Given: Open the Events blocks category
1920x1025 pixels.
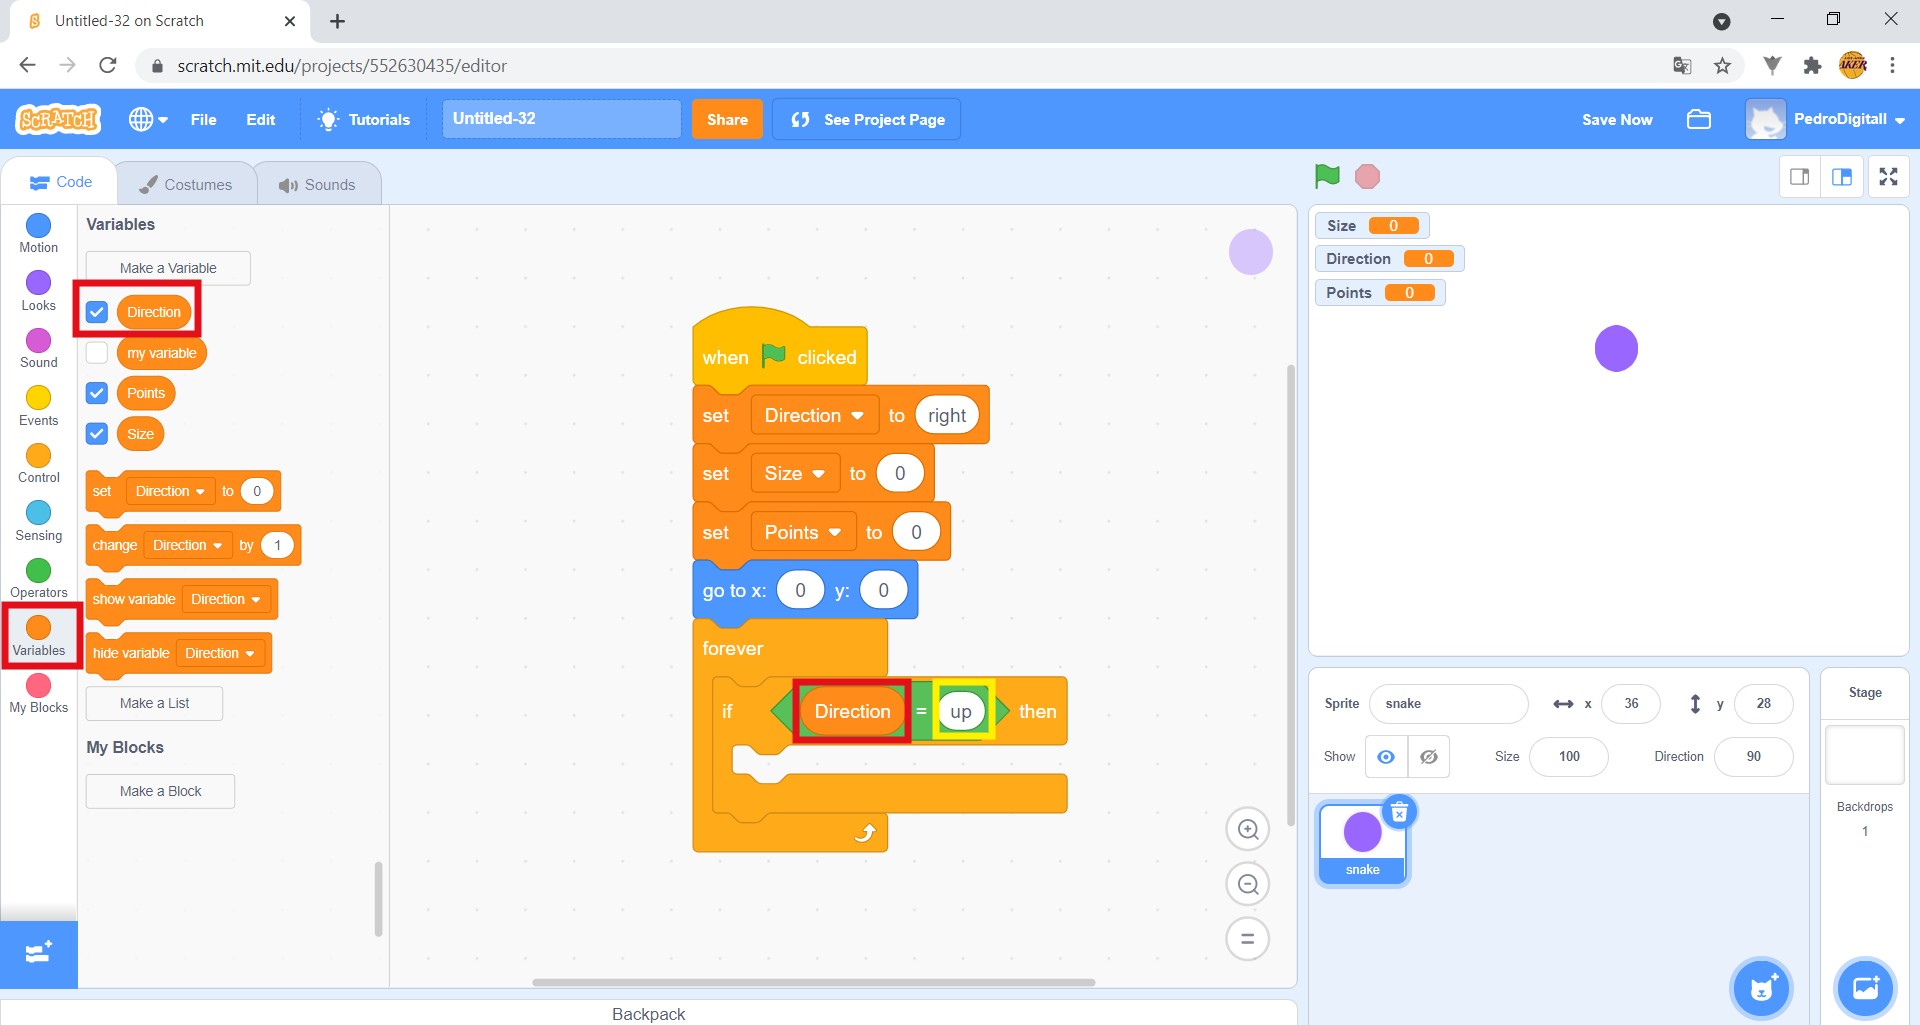Looking at the screenshot, I should coord(38,406).
